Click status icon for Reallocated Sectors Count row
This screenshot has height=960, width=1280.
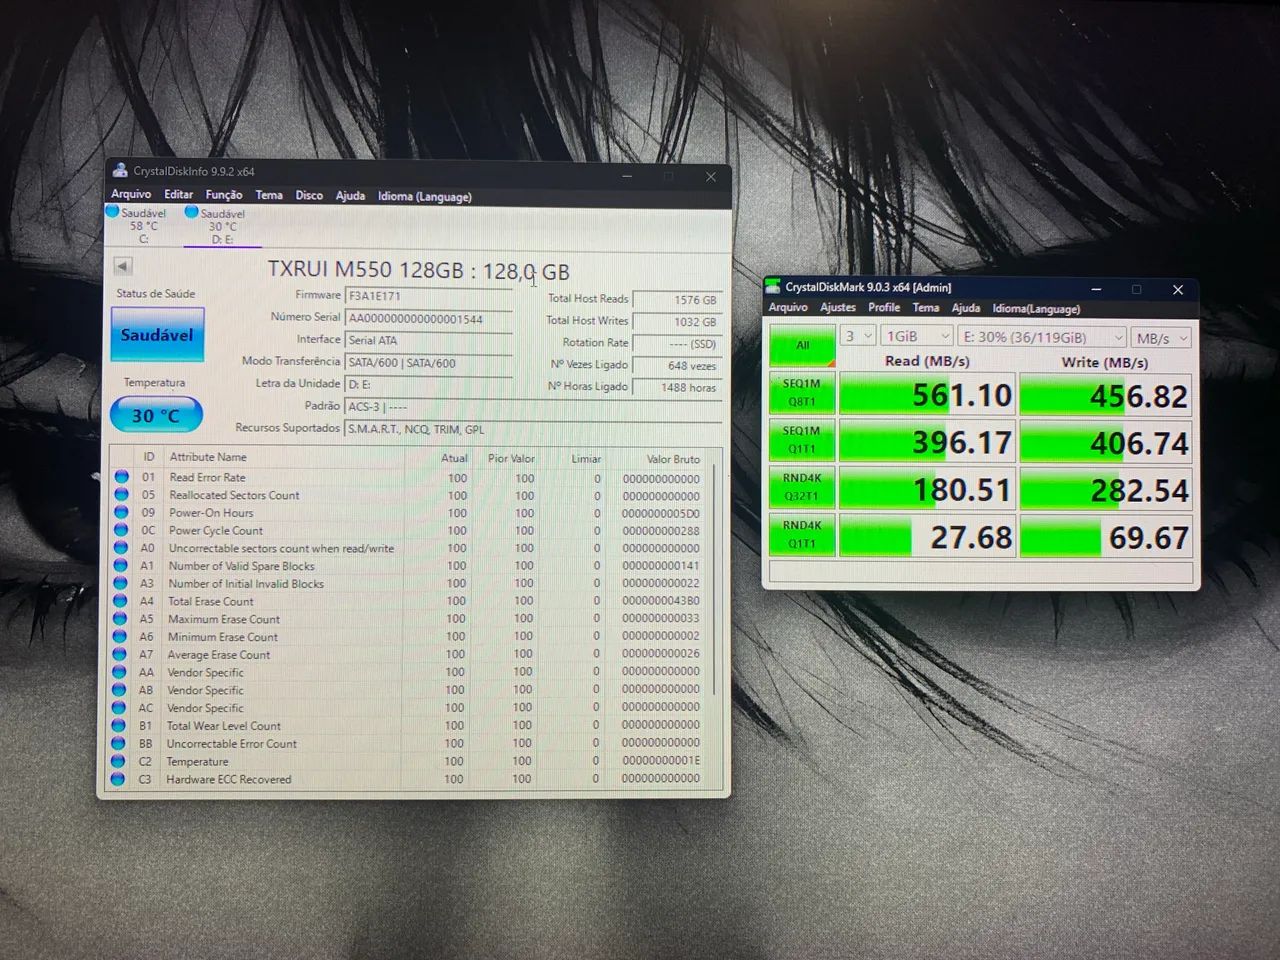click(x=122, y=495)
